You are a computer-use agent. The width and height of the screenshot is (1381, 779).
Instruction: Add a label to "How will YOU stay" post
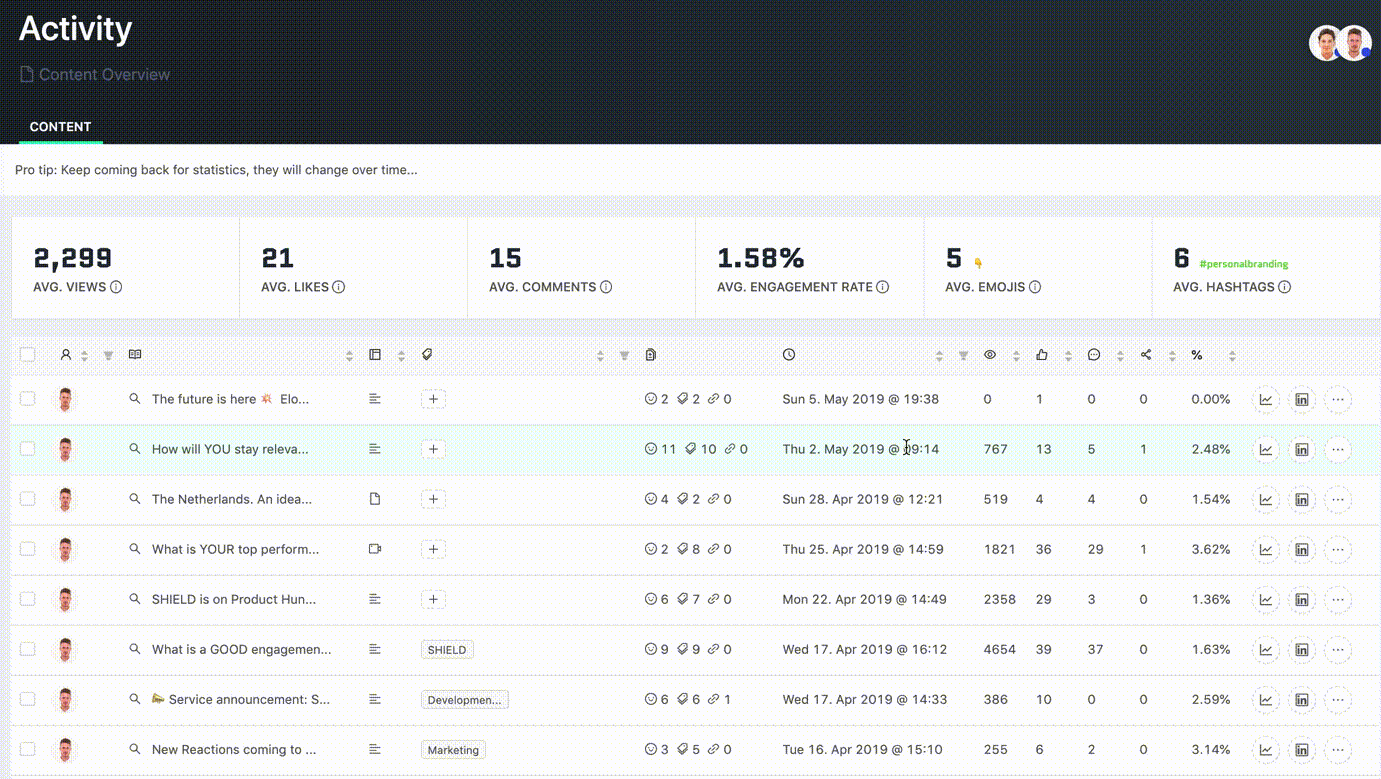[x=433, y=449]
